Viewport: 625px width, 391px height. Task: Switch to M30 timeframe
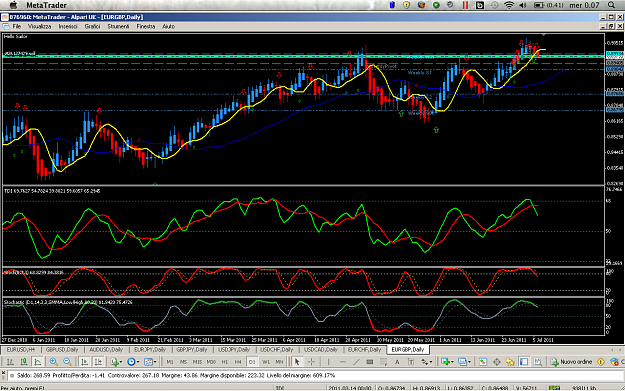(211, 362)
